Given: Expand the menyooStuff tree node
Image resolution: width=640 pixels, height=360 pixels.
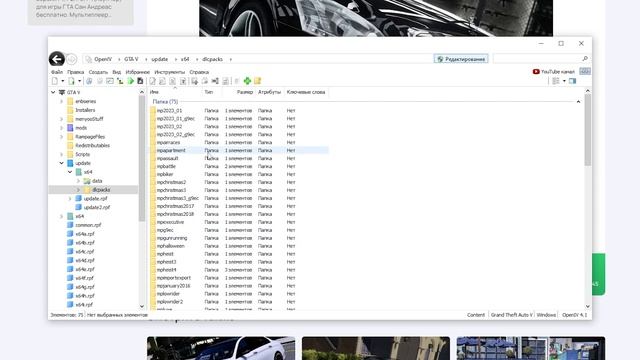Looking at the screenshot, I should [x=62, y=119].
